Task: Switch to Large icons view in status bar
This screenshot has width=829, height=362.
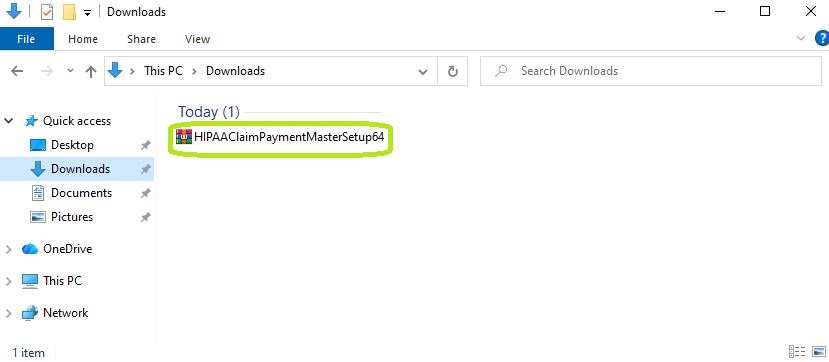Action: coord(819,352)
